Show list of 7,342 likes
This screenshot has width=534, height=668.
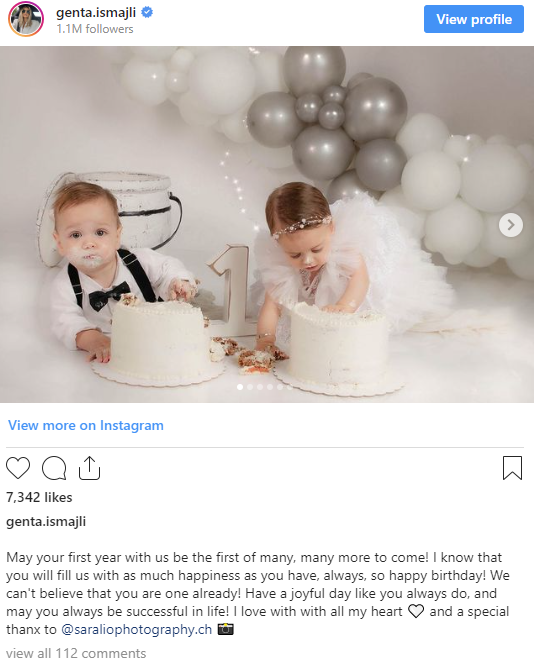coord(39,497)
